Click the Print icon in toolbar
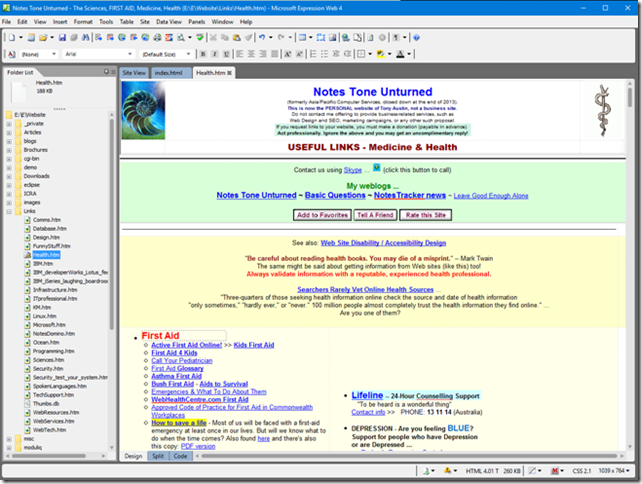This screenshot has width=642, height=484. (157, 38)
